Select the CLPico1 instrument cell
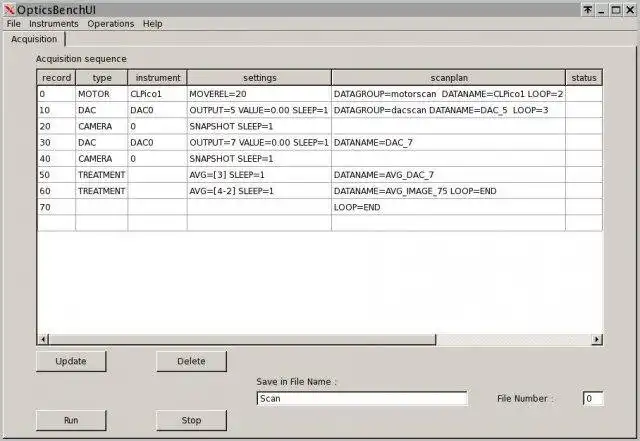 coord(158,94)
